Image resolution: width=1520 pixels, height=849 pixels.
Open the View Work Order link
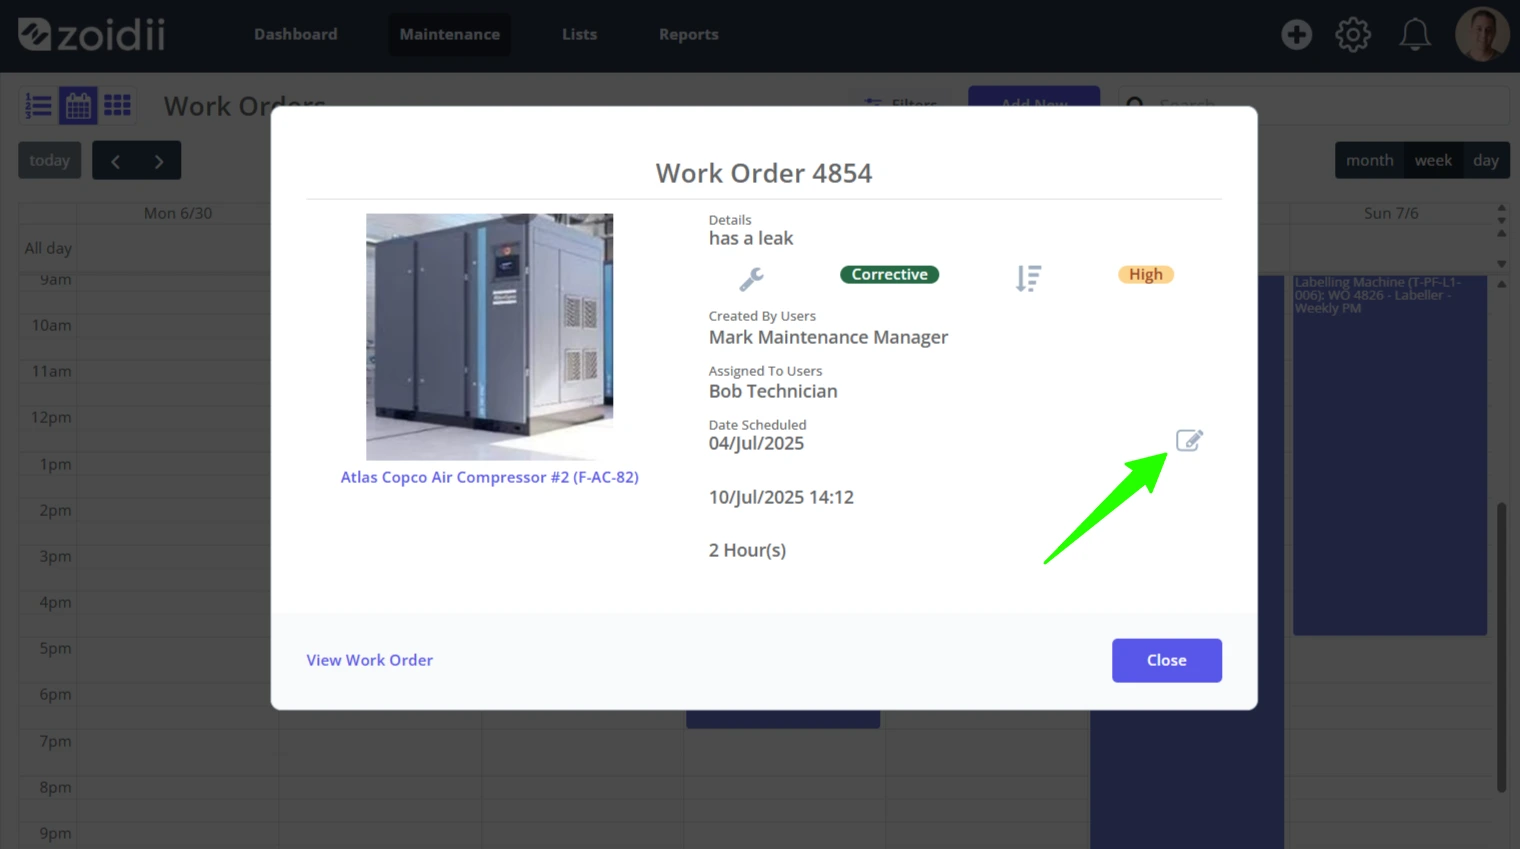pyautogui.click(x=369, y=660)
